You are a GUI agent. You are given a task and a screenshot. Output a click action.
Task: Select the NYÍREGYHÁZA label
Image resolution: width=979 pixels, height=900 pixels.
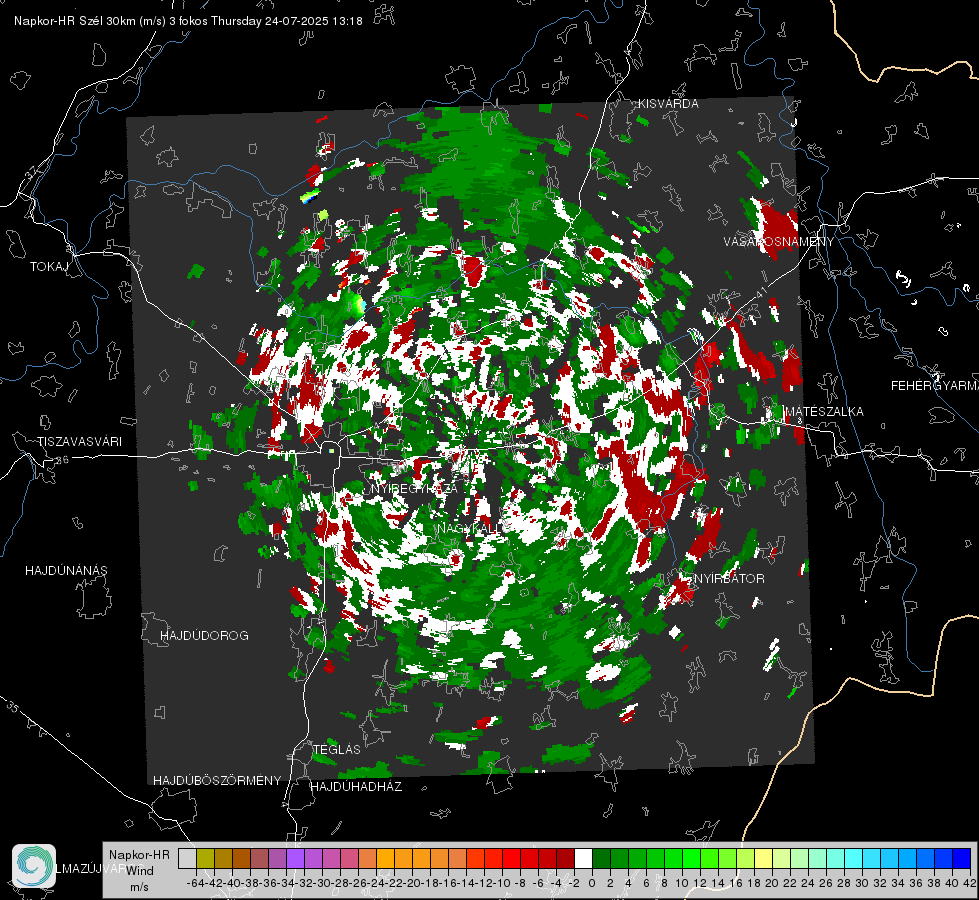coord(414,488)
